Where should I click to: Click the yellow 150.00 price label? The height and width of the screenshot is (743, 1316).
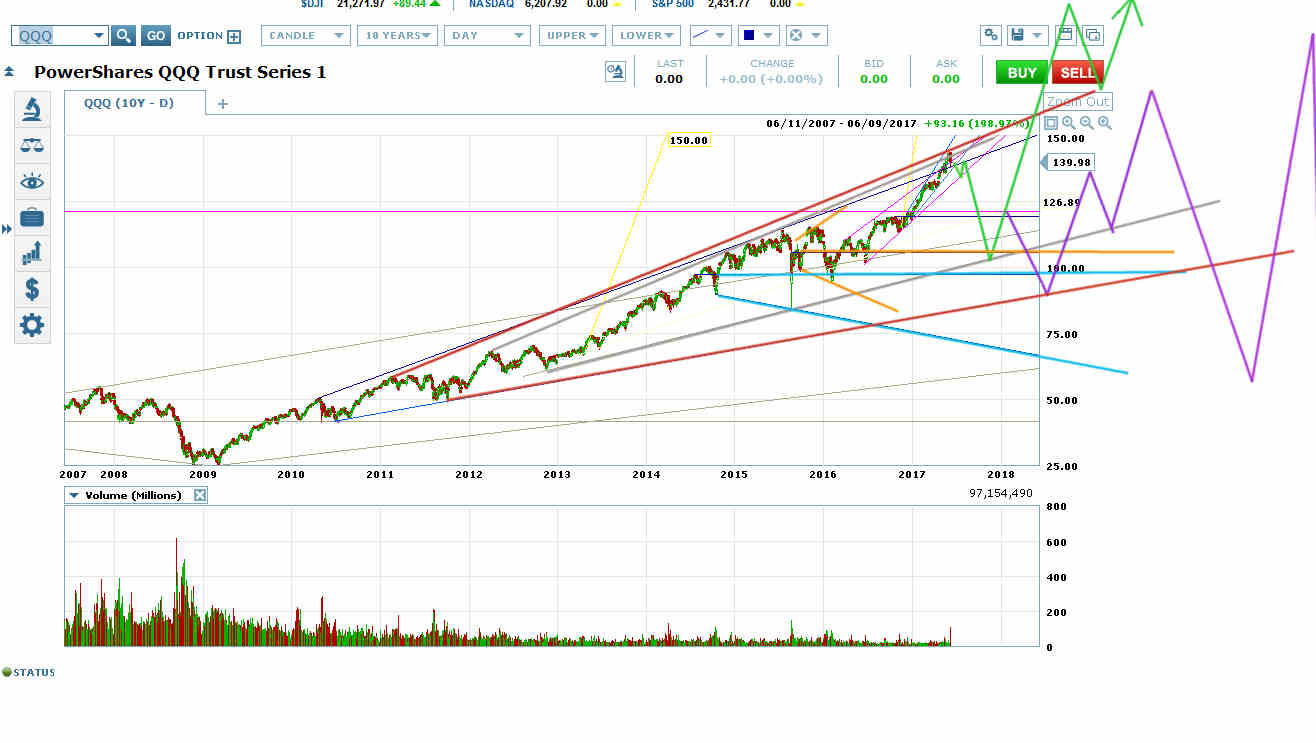click(x=689, y=140)
